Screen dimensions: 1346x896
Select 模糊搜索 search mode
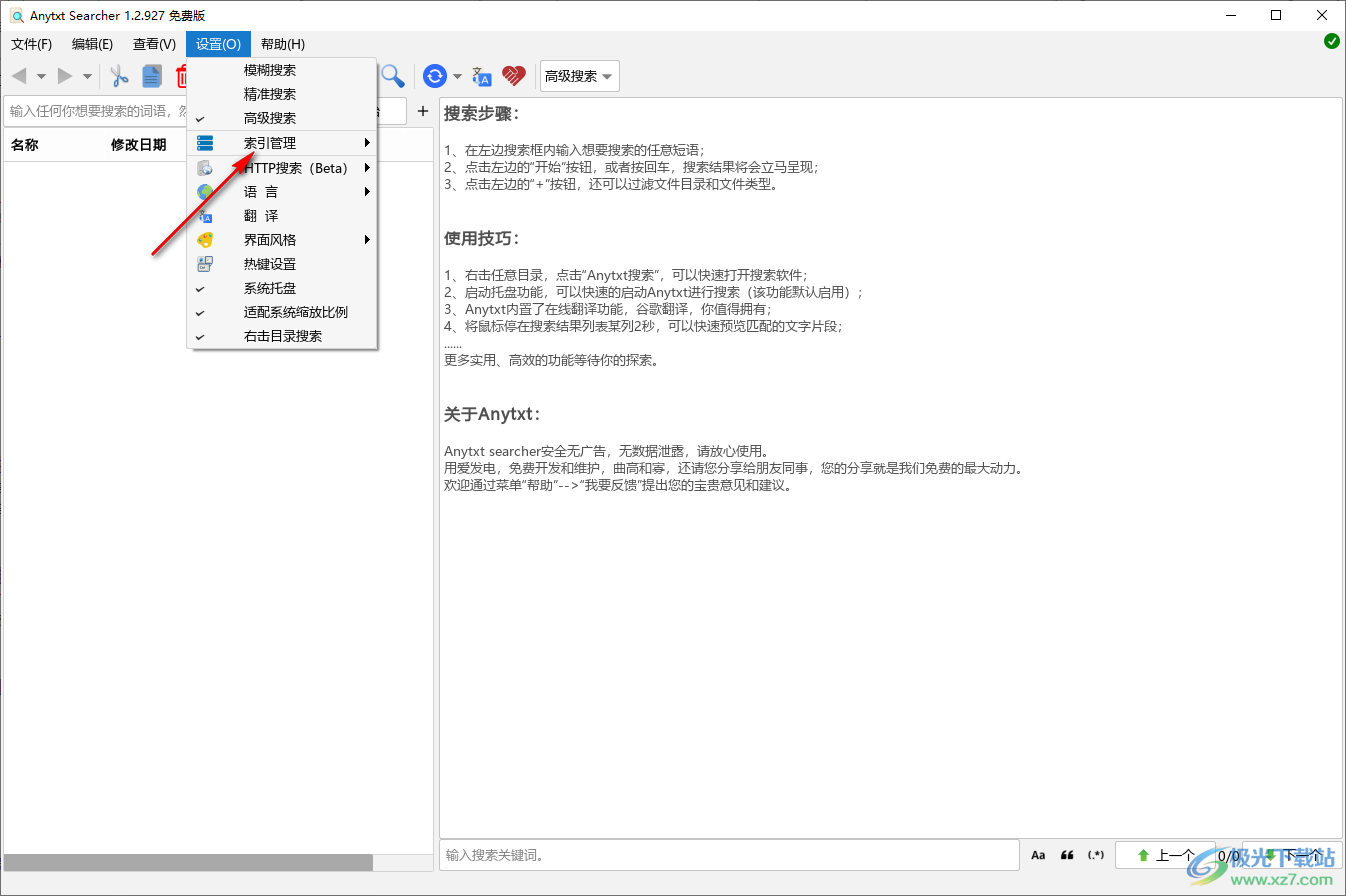[282, 70]
